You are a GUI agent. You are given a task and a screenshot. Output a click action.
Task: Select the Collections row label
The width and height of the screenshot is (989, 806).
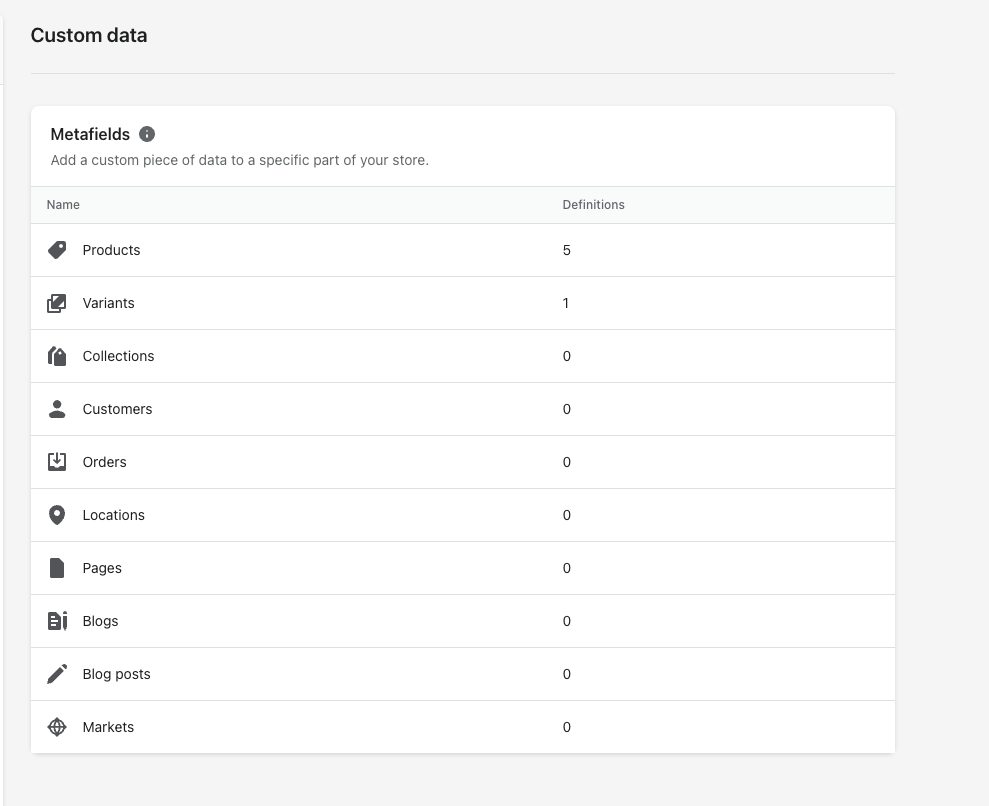(118, 356)
